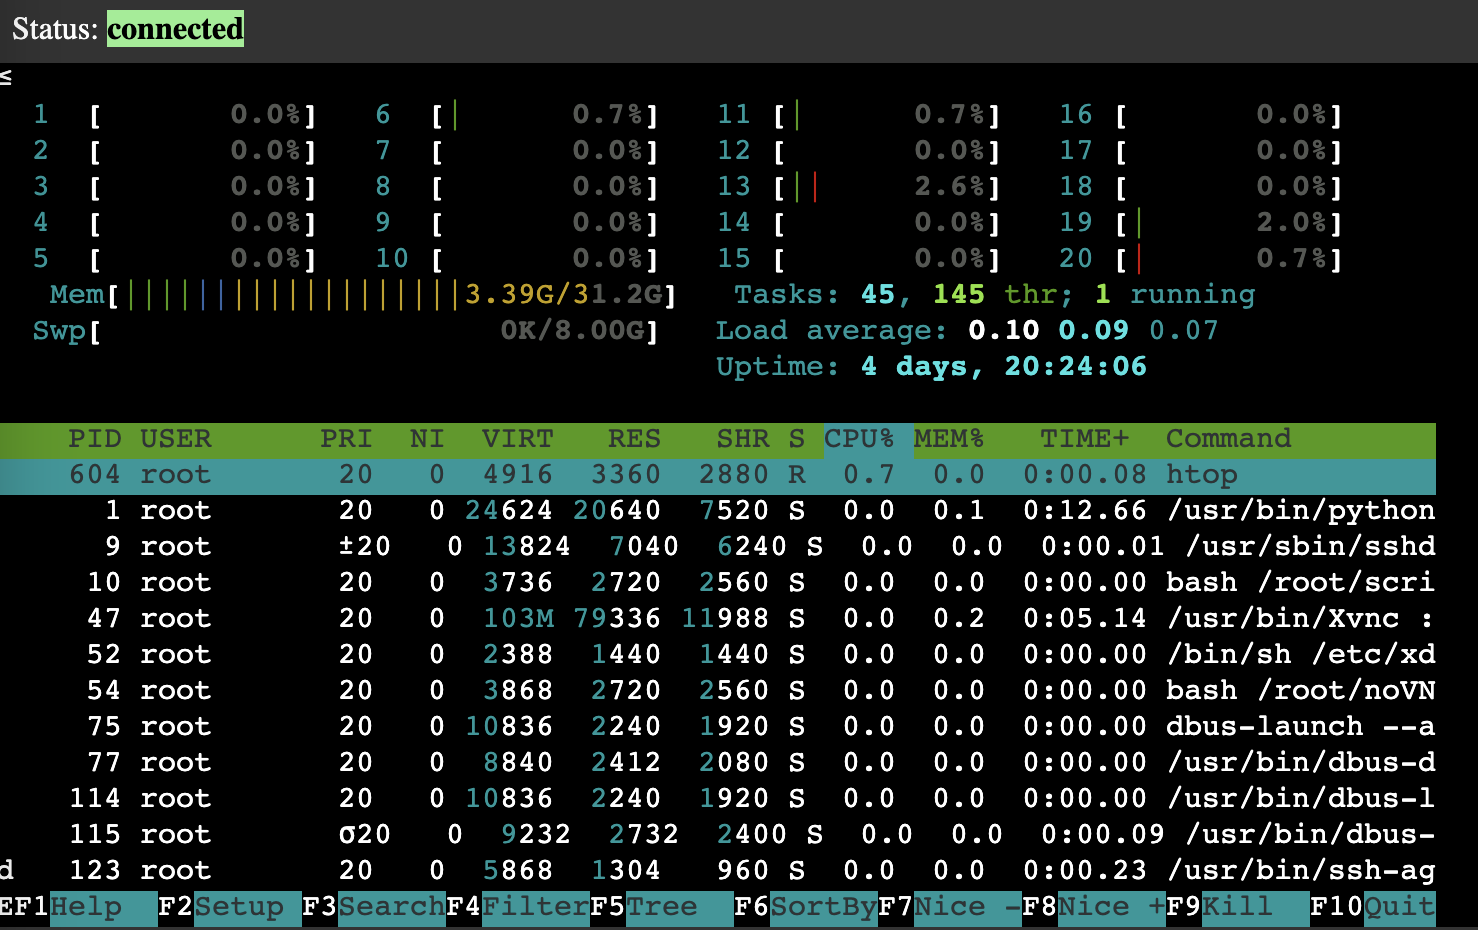The image size is (1478, 930).
Task: Click the Load average values
Action: click(1093, 331)
